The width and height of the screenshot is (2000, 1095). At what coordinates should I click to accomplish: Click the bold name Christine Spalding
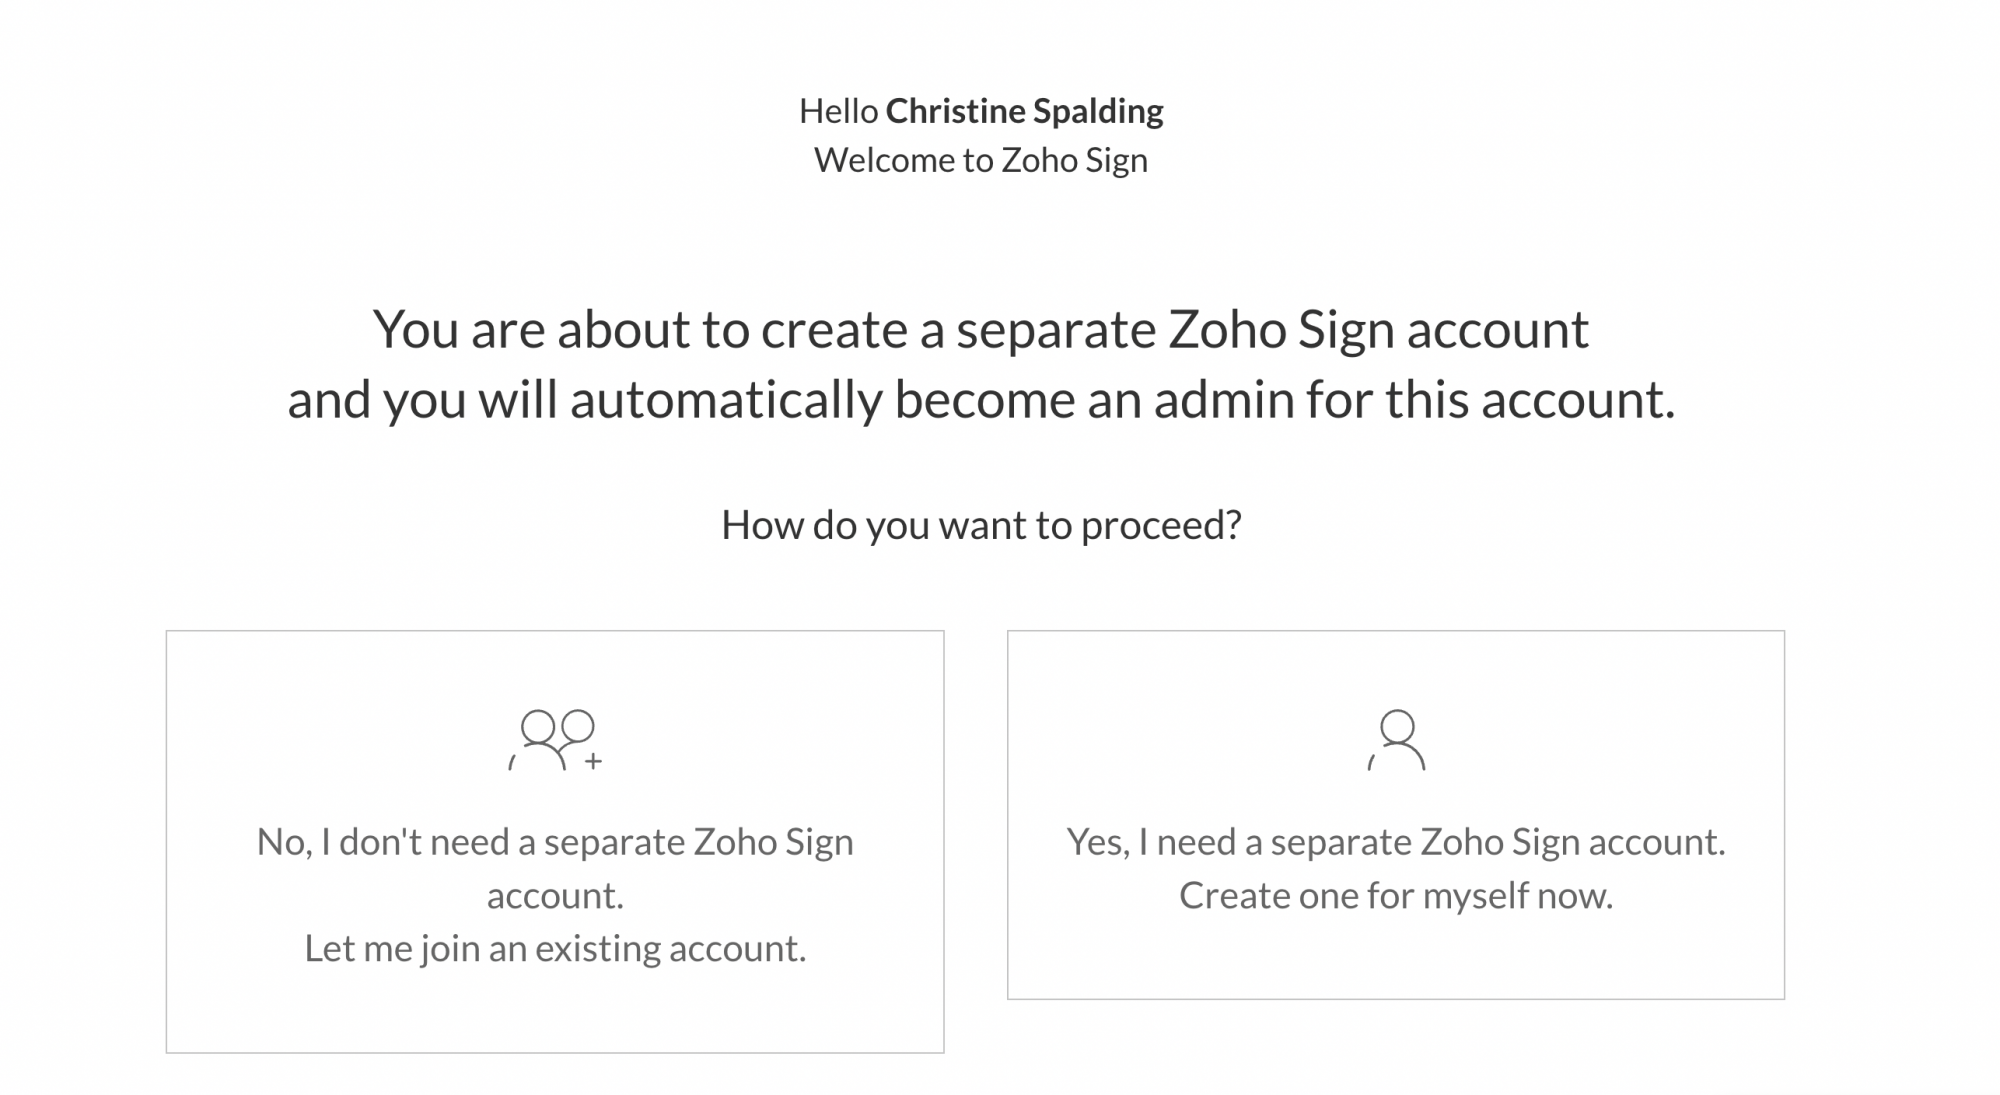1024,111
